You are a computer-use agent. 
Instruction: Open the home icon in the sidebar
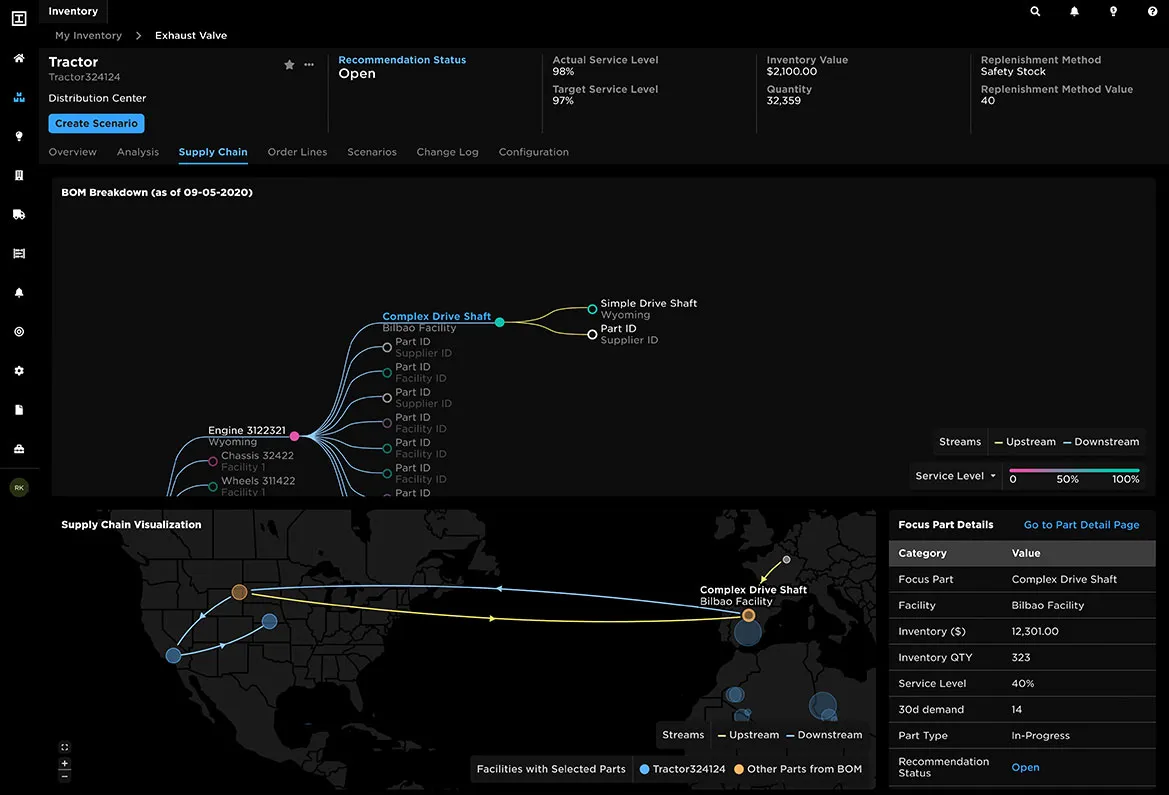pos(19,59)
